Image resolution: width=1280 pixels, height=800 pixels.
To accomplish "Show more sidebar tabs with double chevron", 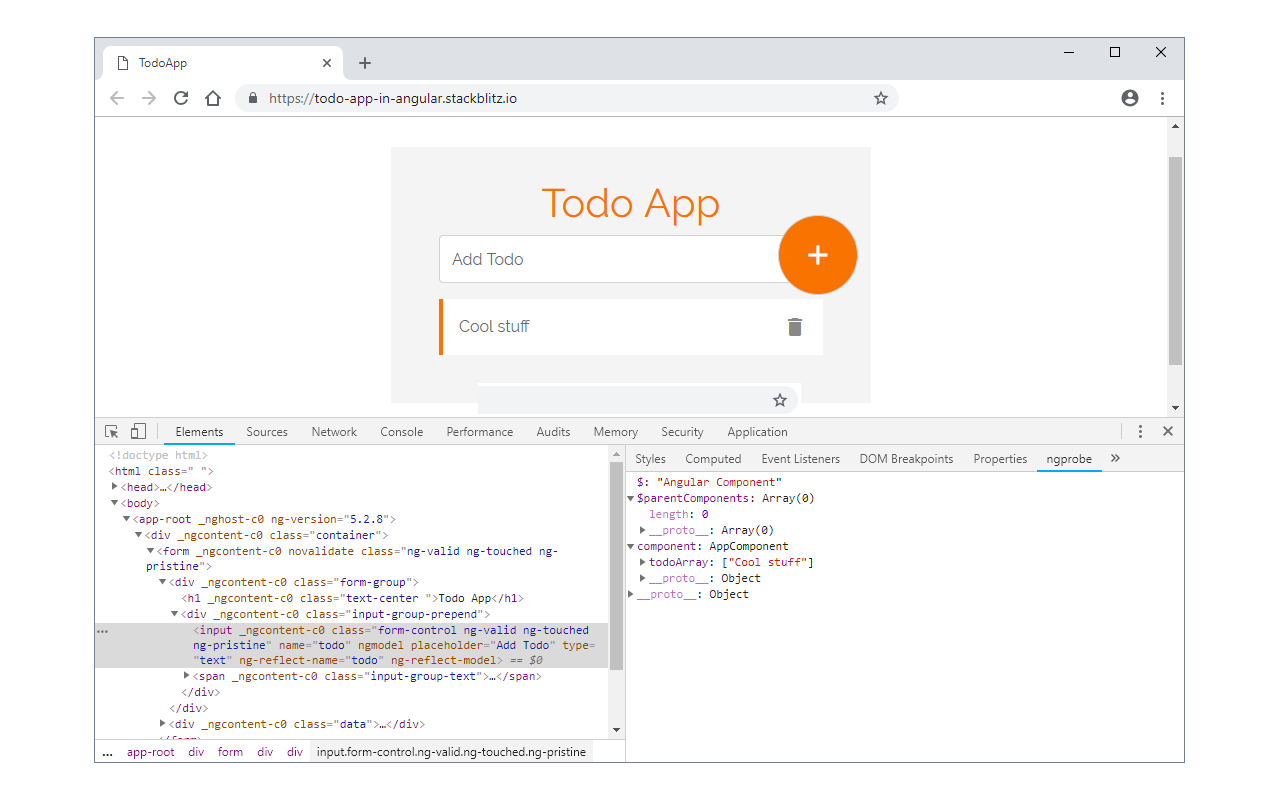I will (1116, 458).
